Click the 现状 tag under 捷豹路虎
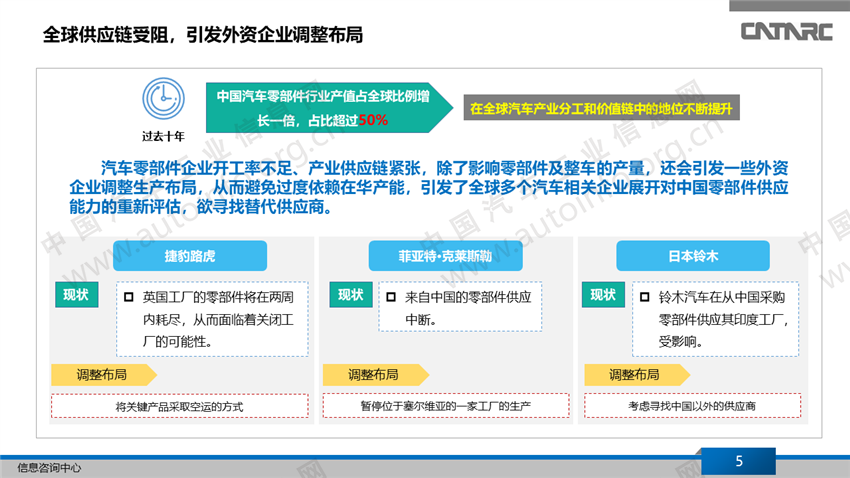 76,295
